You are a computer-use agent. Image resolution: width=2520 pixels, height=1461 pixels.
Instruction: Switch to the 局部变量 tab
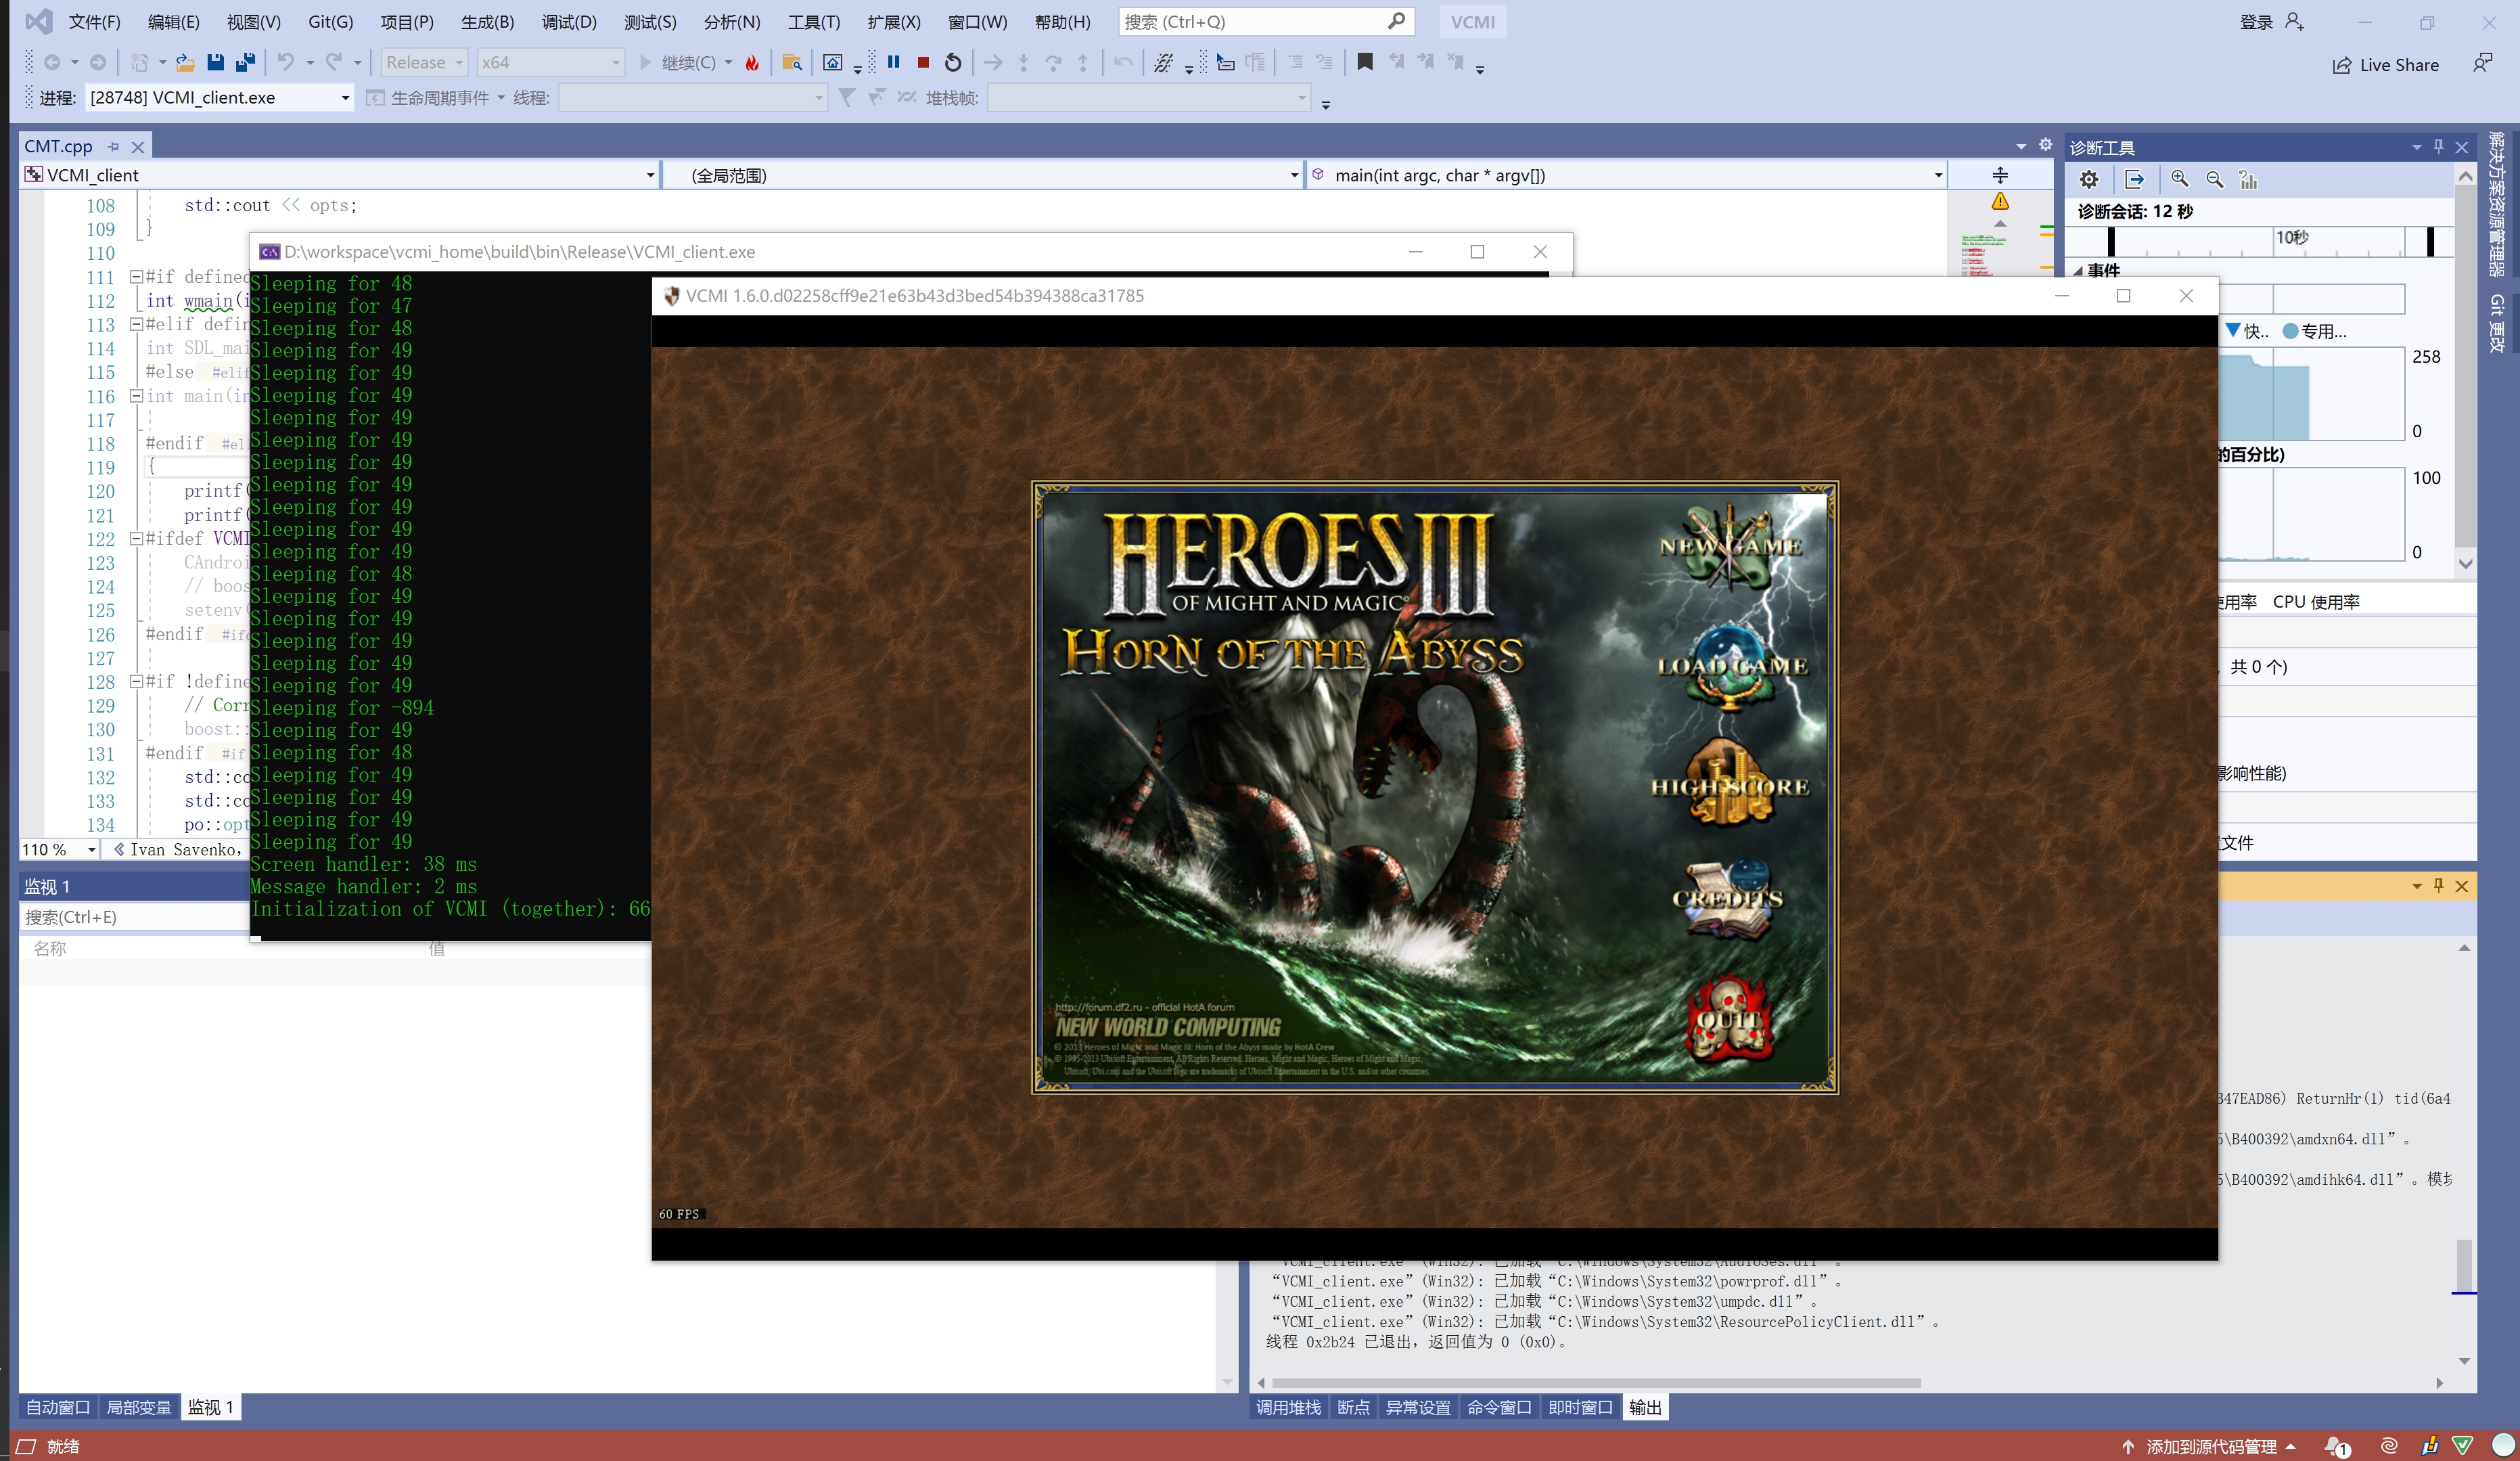pos(139,1407)
